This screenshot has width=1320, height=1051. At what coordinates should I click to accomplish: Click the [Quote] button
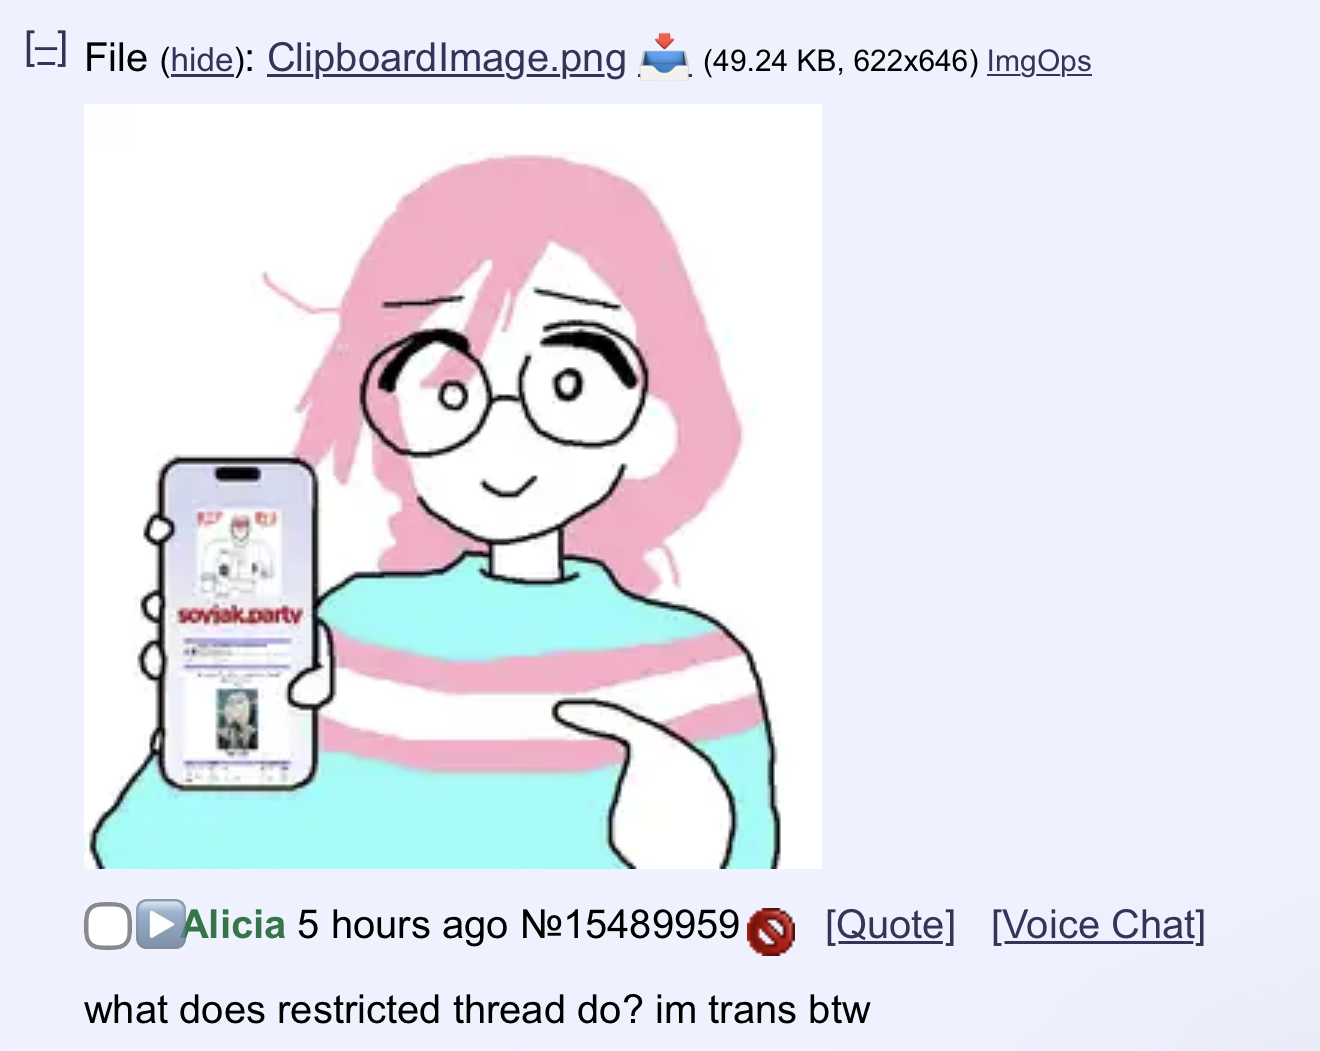890,925
